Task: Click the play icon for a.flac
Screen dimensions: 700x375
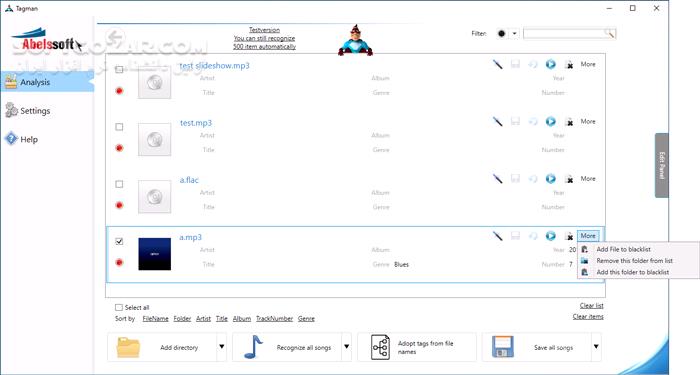Action: click(x=551, y=179)
